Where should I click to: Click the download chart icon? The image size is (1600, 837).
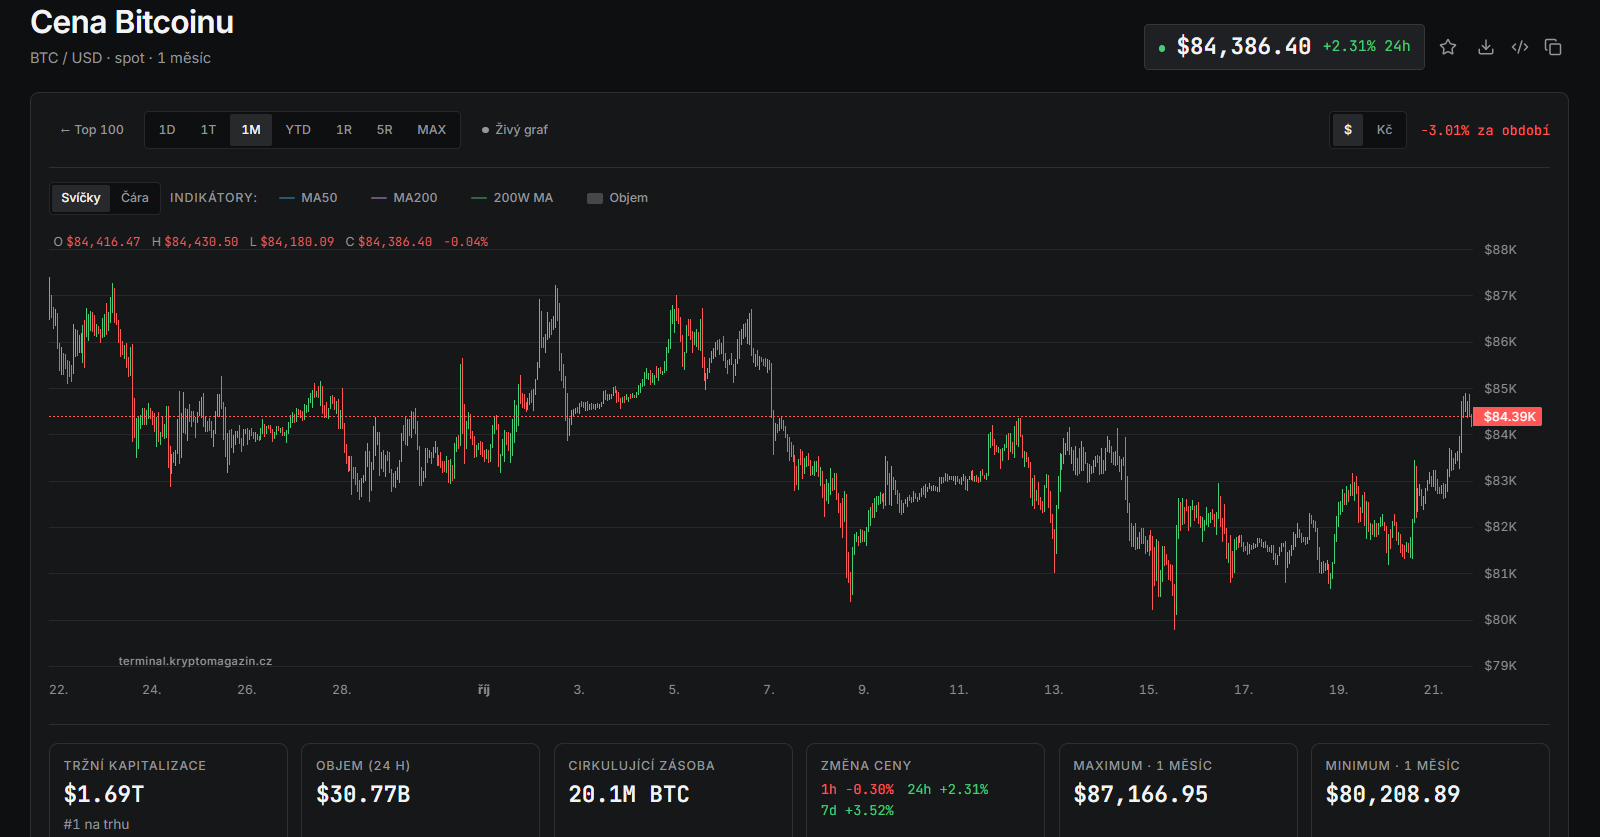(x=1486, y=47)
